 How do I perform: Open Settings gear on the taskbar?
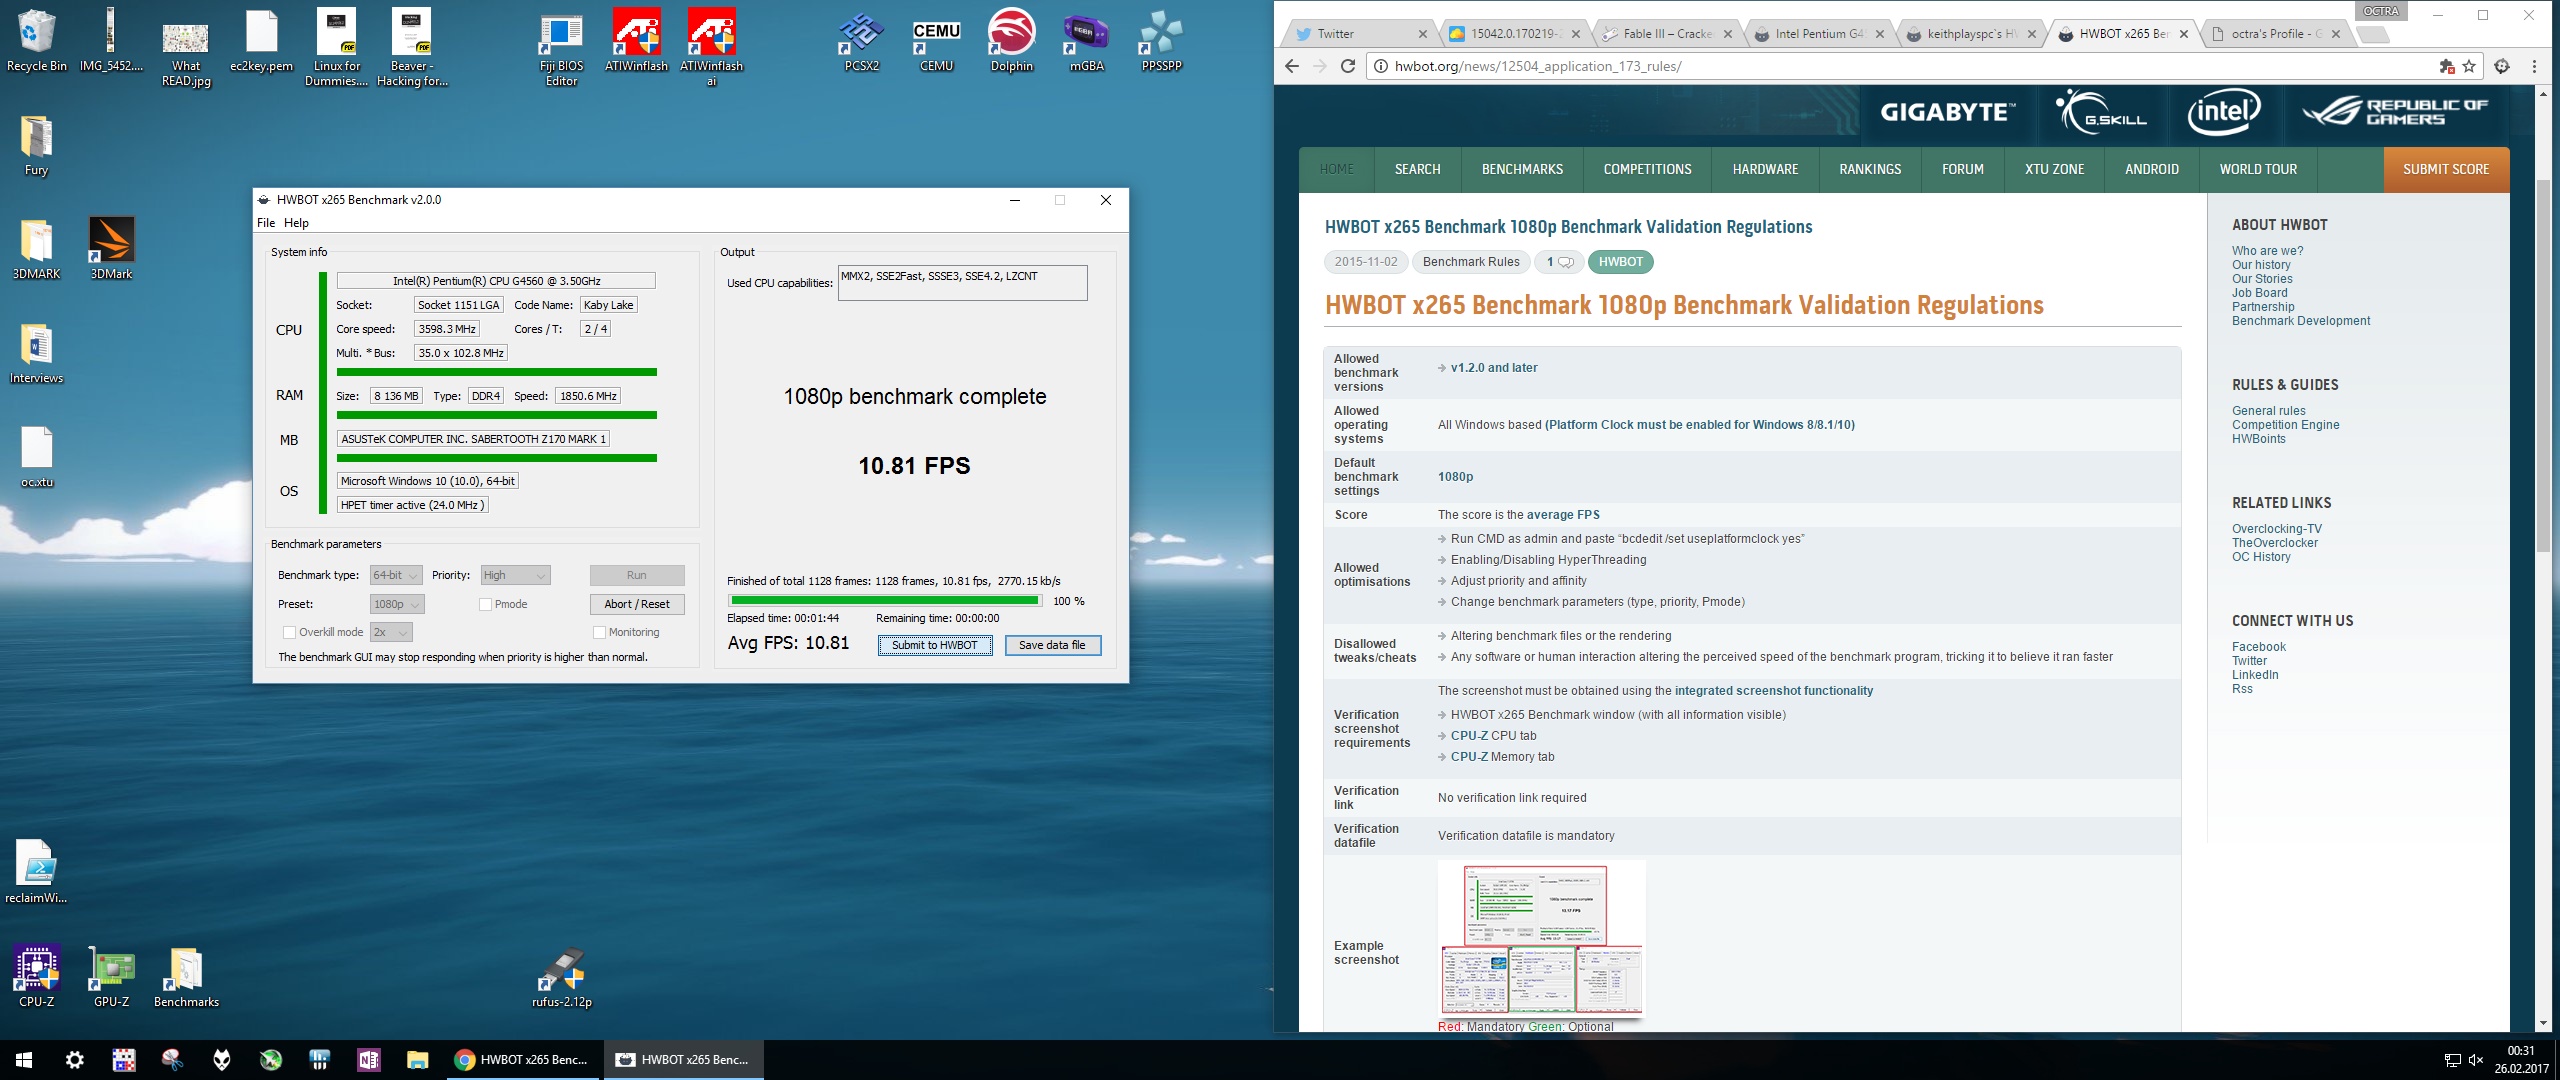click(74, 1060)
